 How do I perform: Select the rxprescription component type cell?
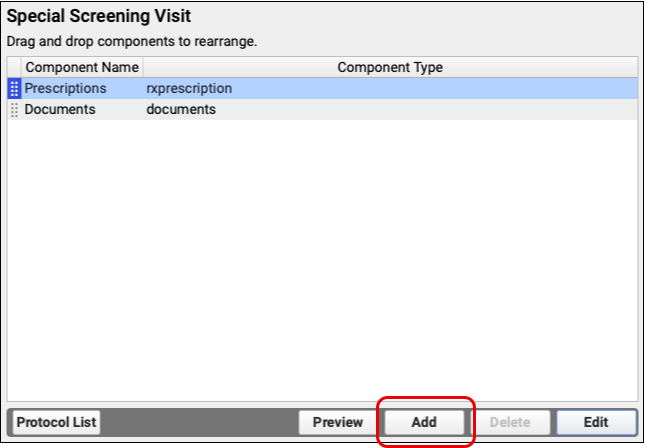click(189, 89)
